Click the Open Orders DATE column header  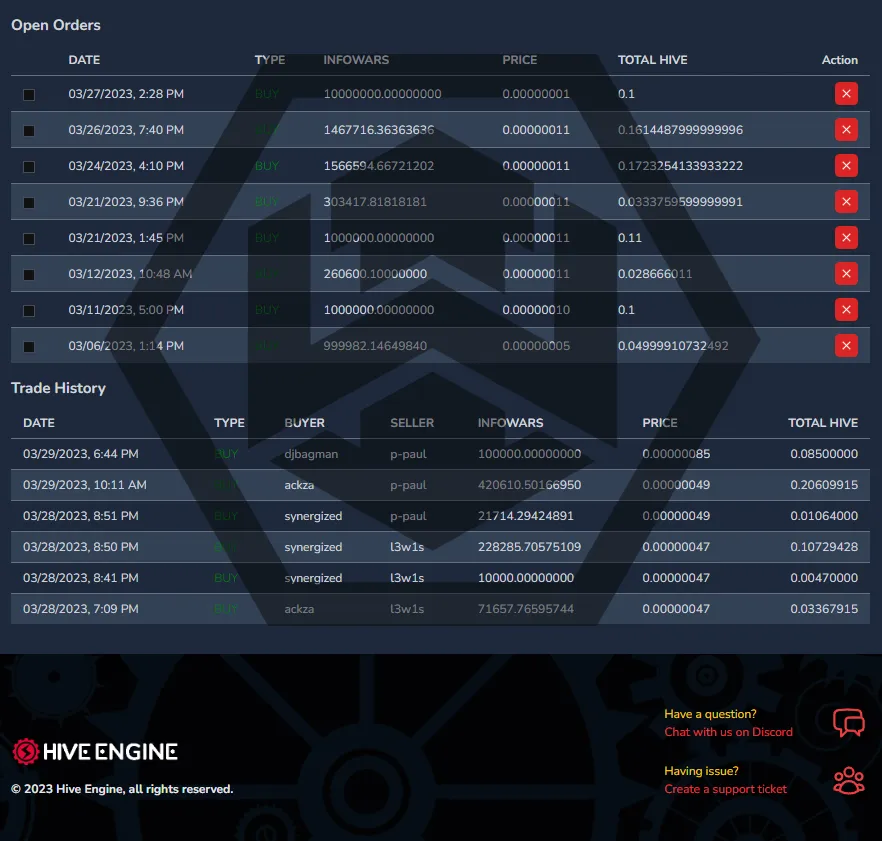click(84, 60)
